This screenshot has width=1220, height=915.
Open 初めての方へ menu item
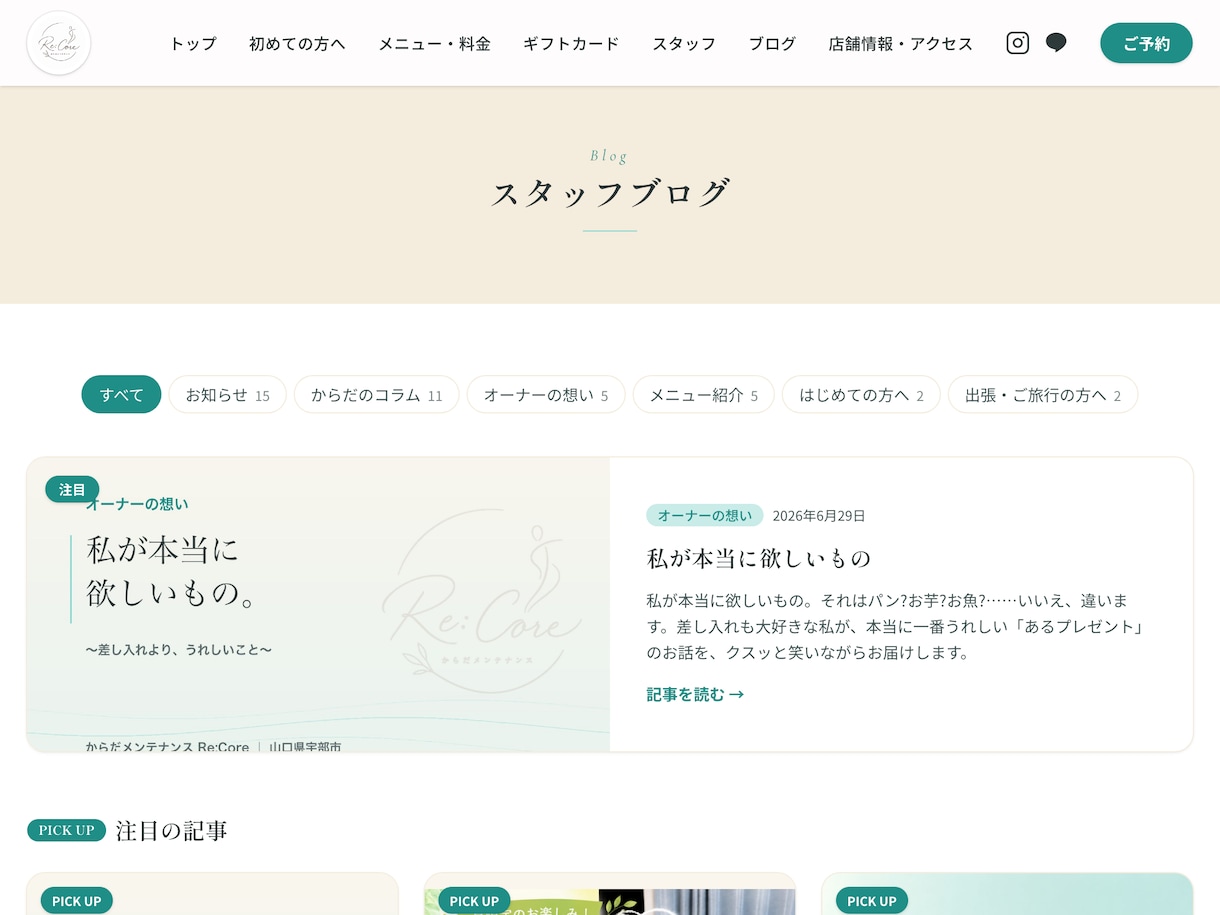tap(297, 44)
